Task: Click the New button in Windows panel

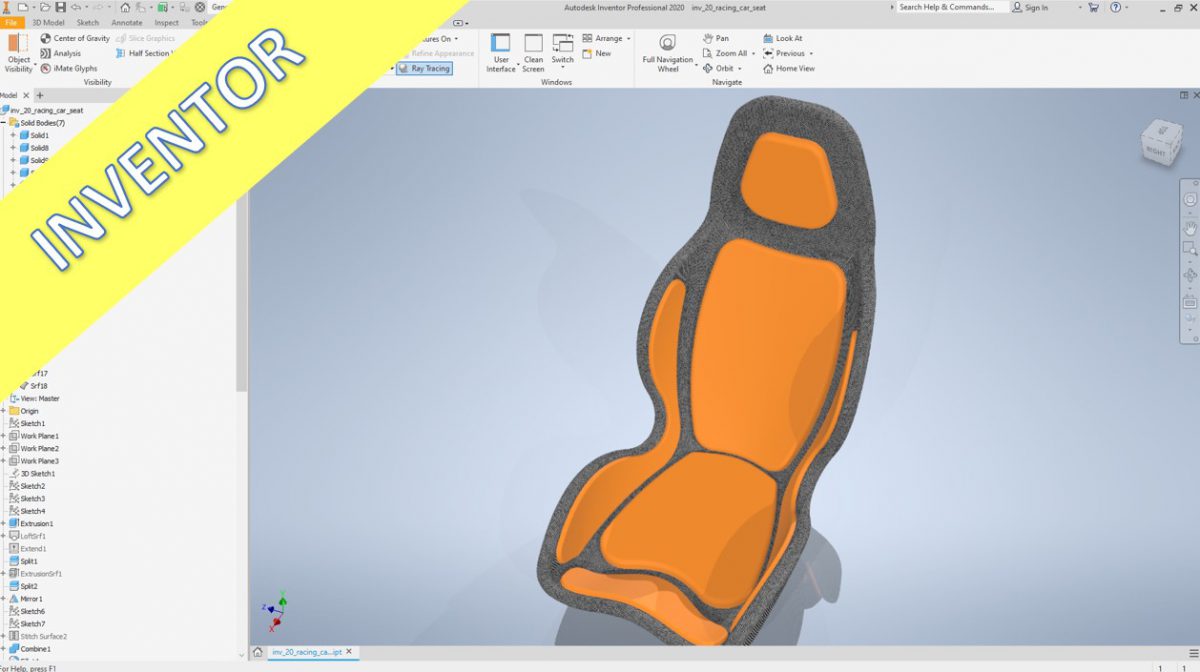Action: [600, 54]
